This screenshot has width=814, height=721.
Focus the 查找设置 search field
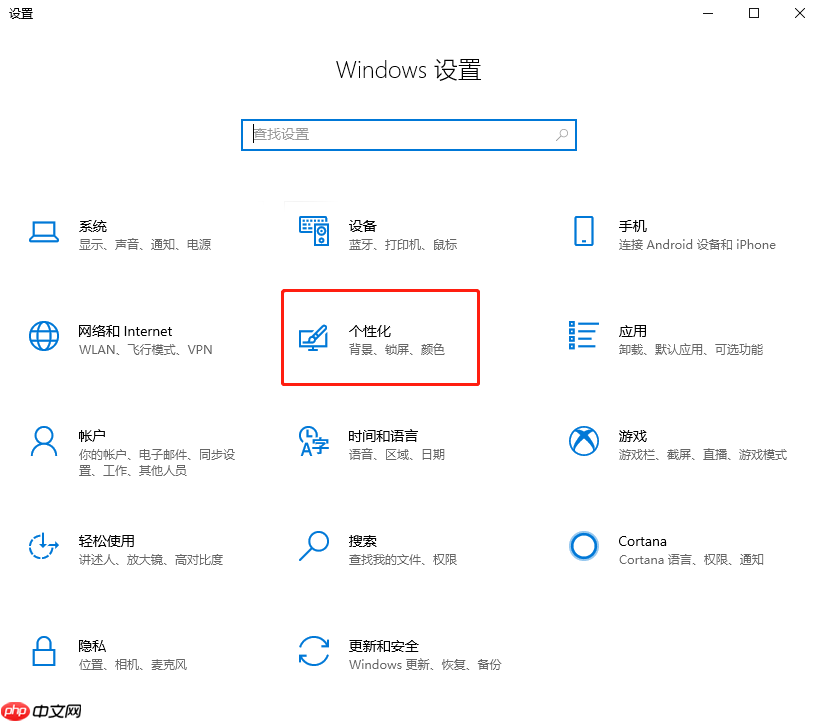click(x=409, y=135)
